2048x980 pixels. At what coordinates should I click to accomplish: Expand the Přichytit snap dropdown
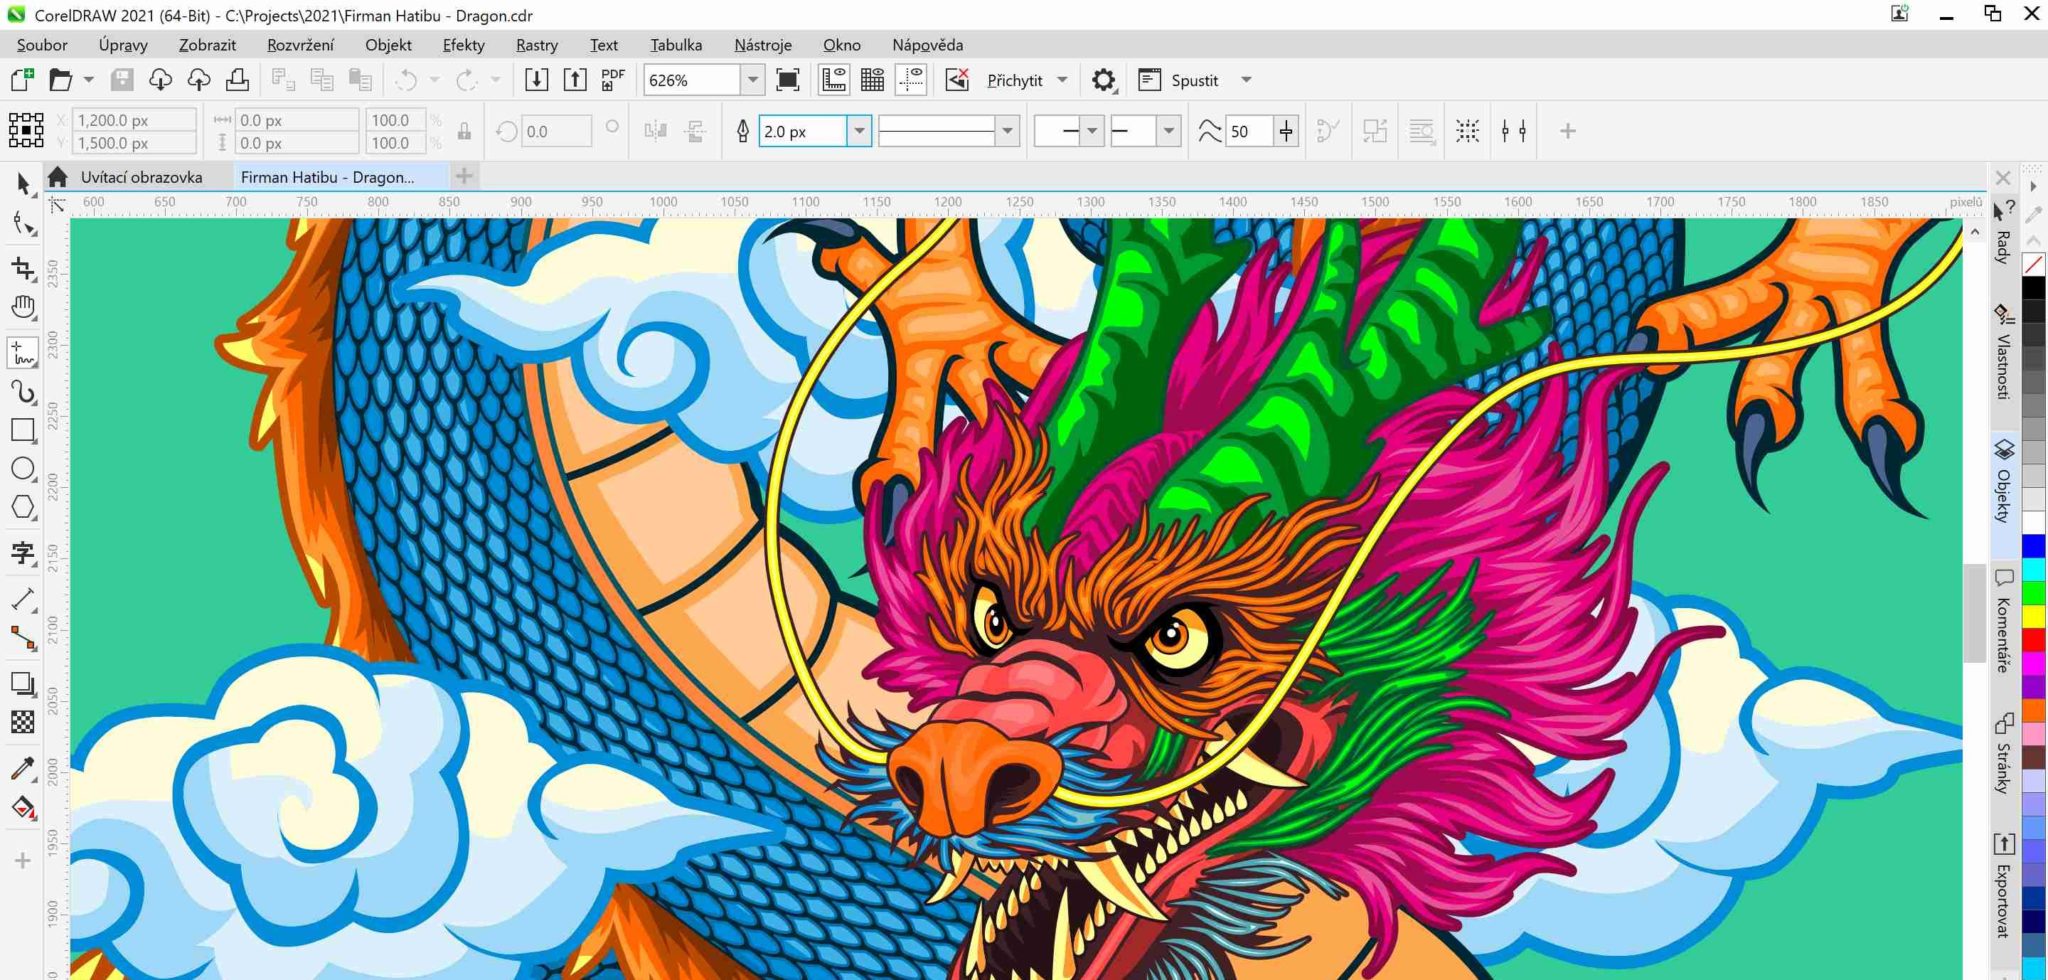tap(1062, 80)
